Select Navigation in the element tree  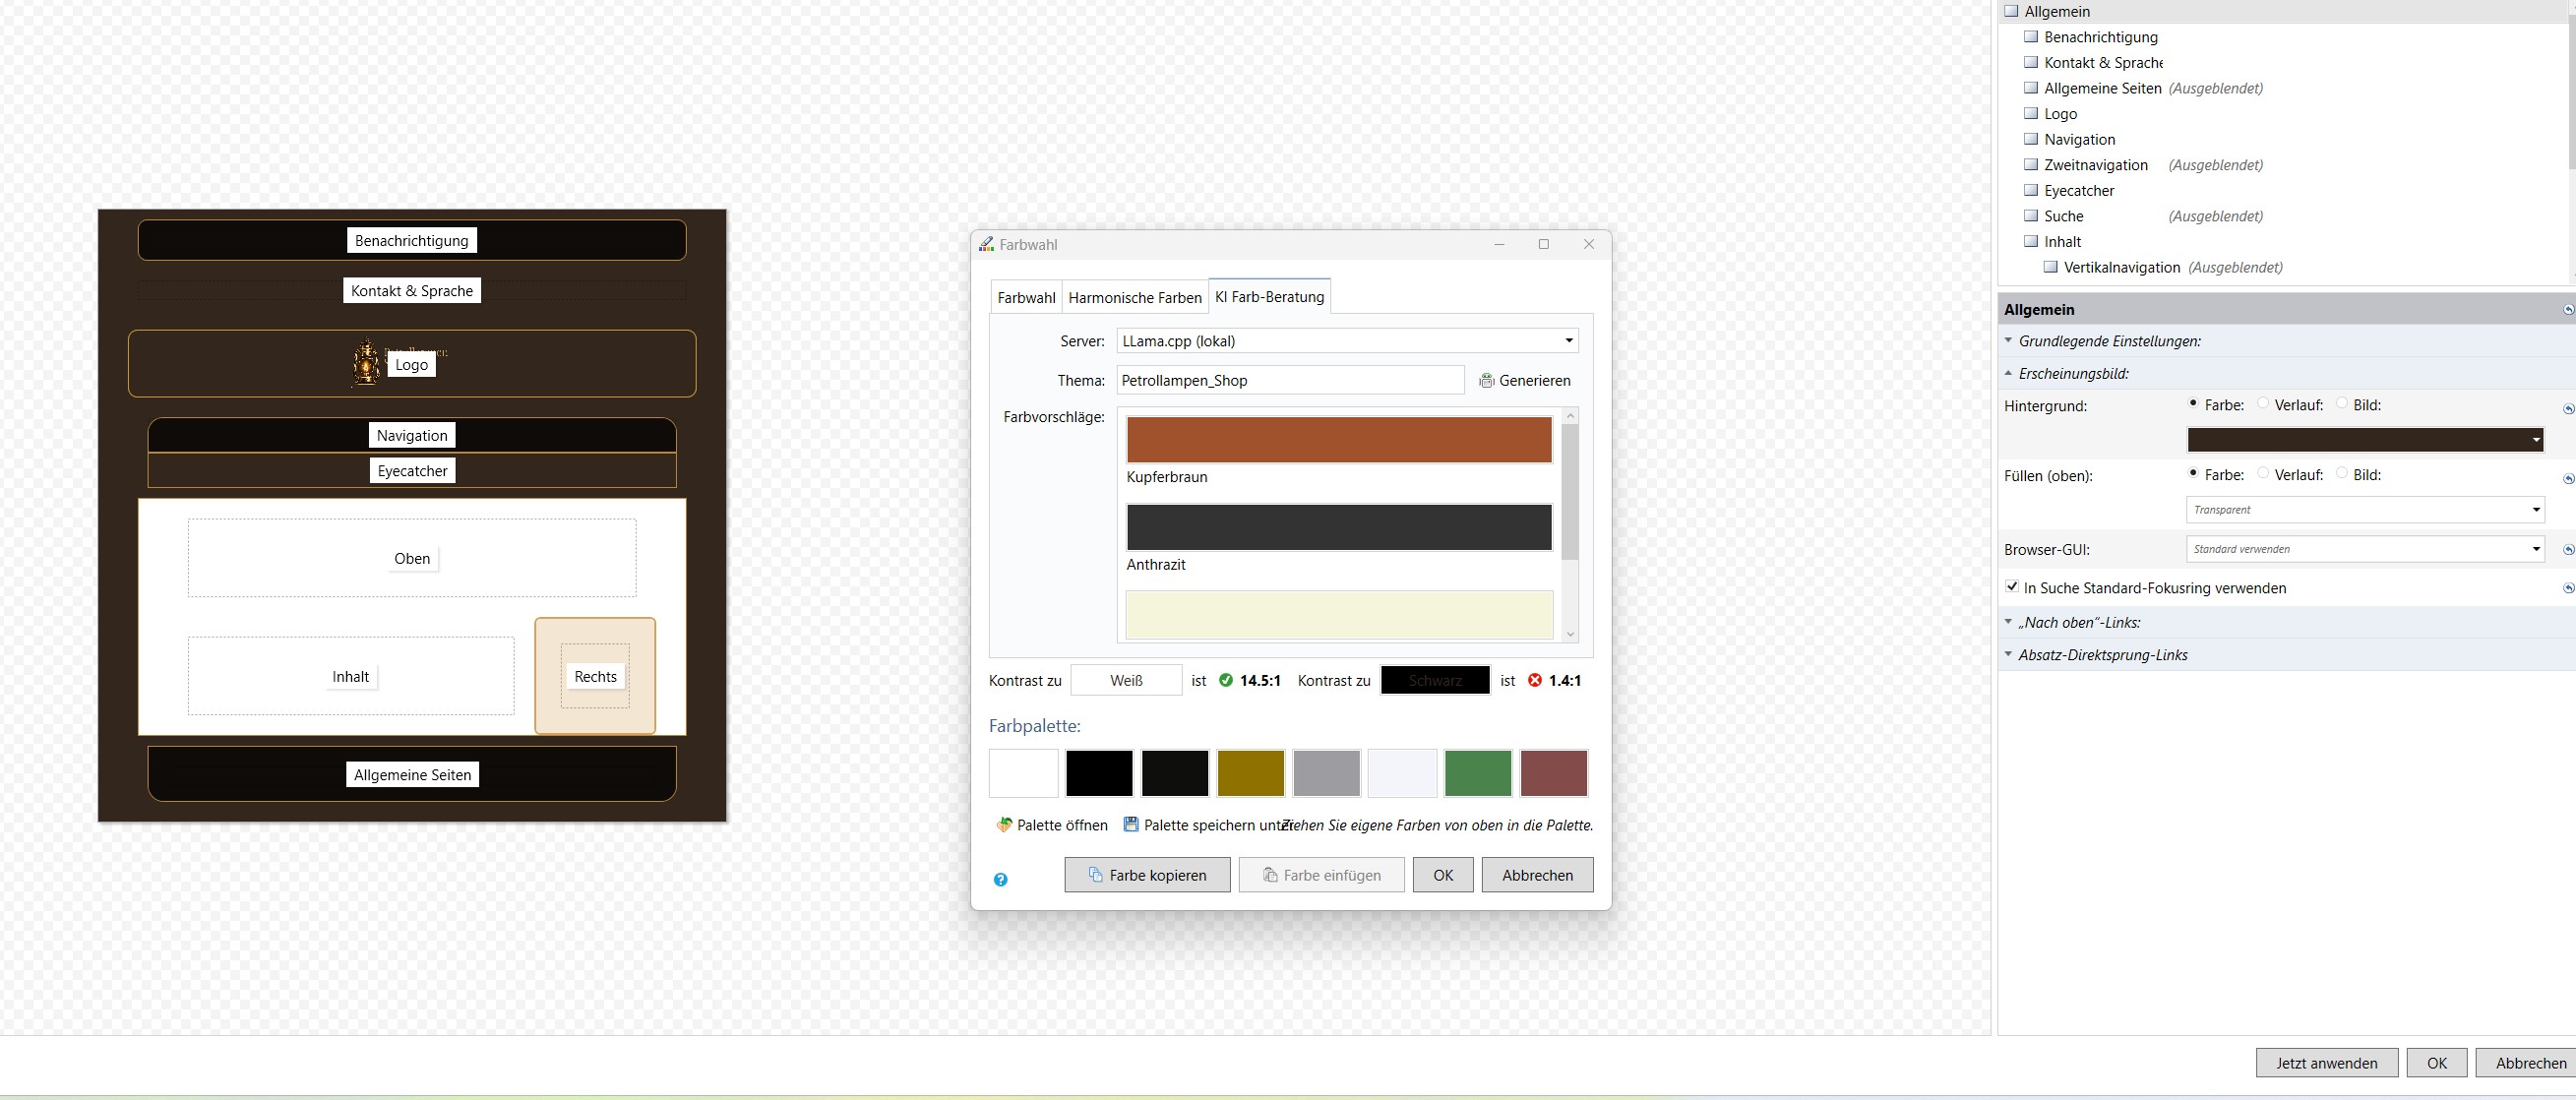coord(2079,140)
